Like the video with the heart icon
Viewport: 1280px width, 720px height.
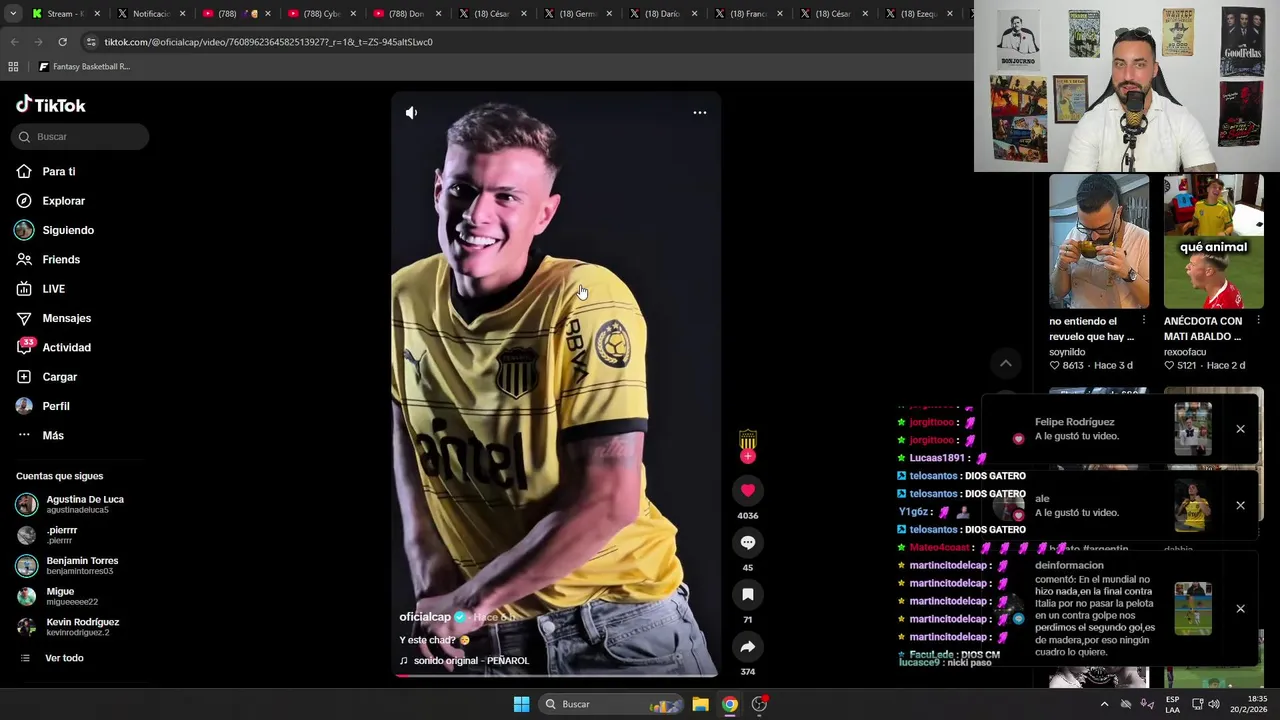(747, 490)
